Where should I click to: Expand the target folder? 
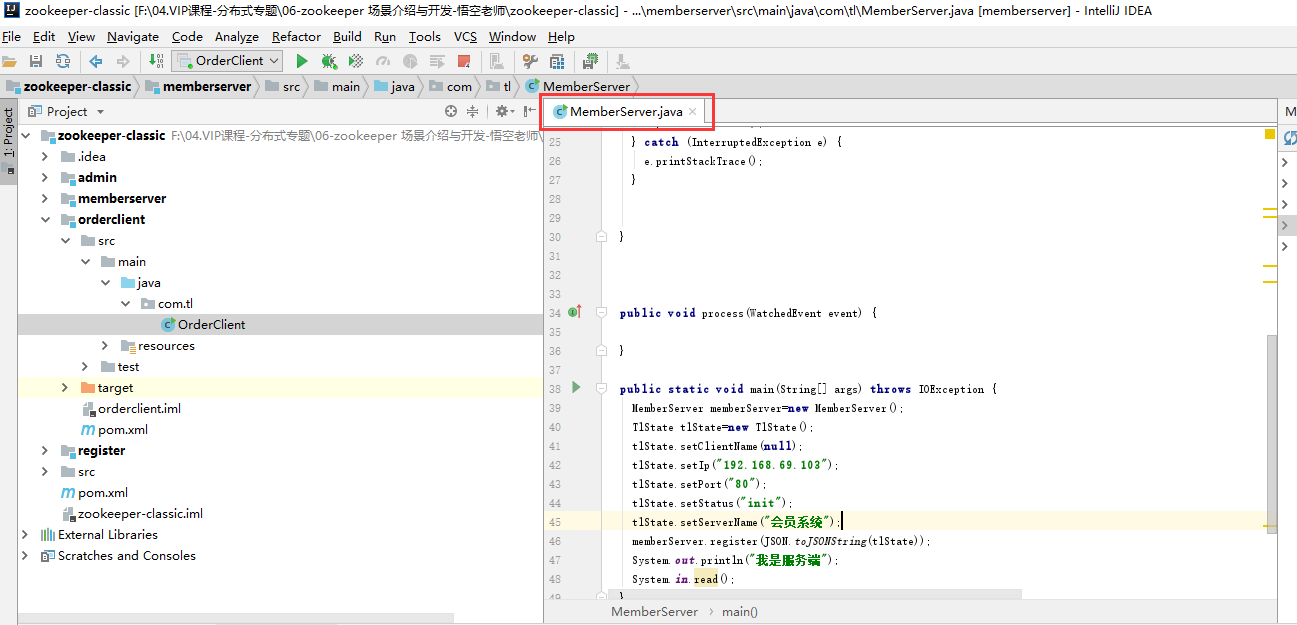[x=65, y=388]
